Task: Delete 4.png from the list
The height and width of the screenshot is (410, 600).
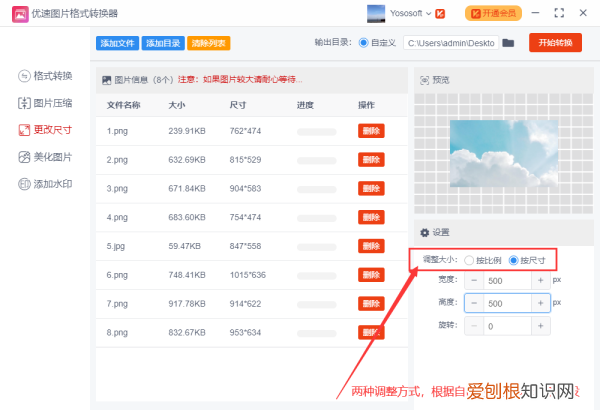Action: click(x=371, y=217)
